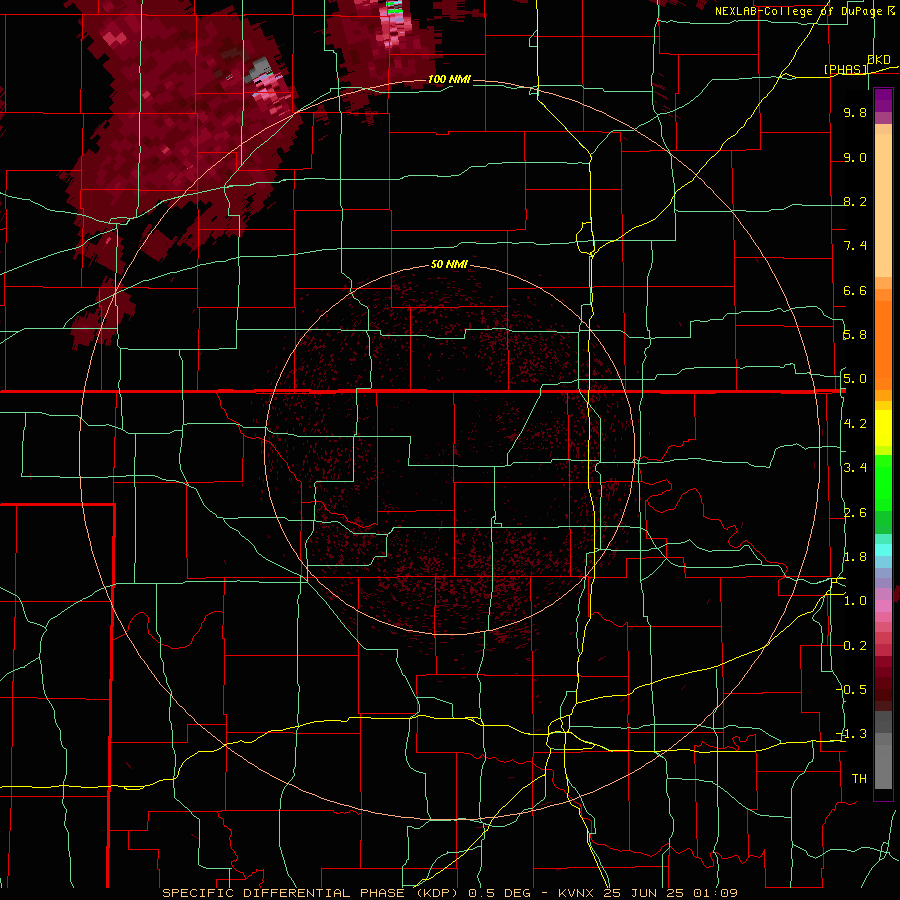Click the 6.6 value on color scale
The height and width of the screenshot is (900, 900).
click(855, 290)
